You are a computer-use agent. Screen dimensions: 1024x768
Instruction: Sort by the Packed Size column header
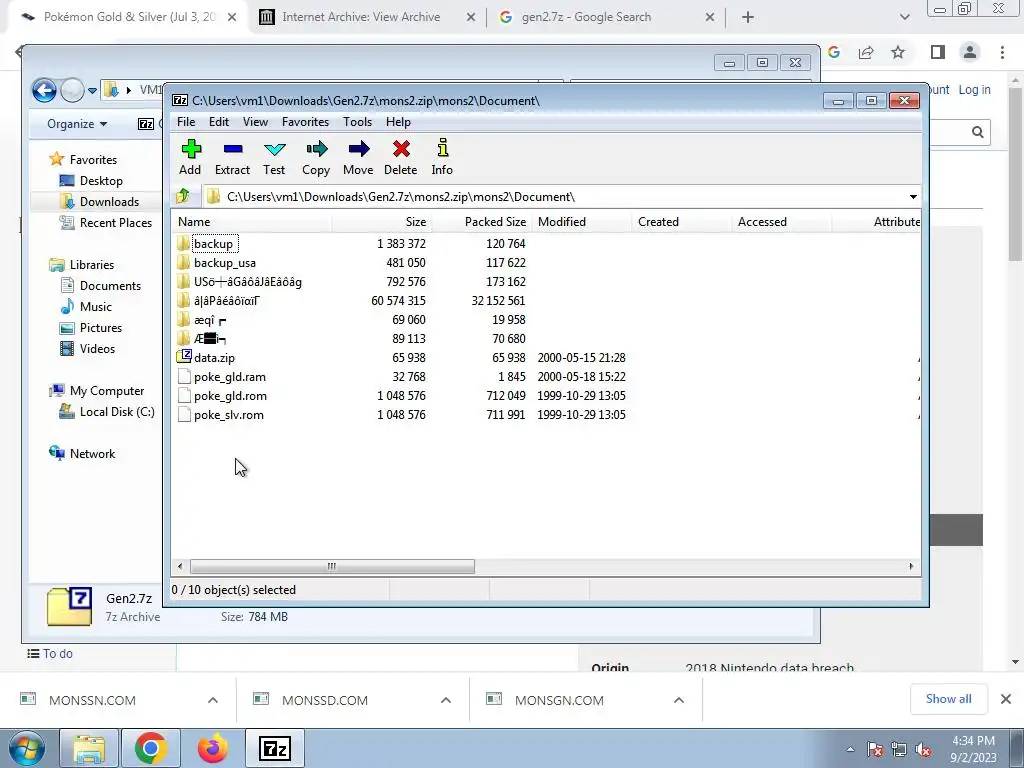point(481,222)
